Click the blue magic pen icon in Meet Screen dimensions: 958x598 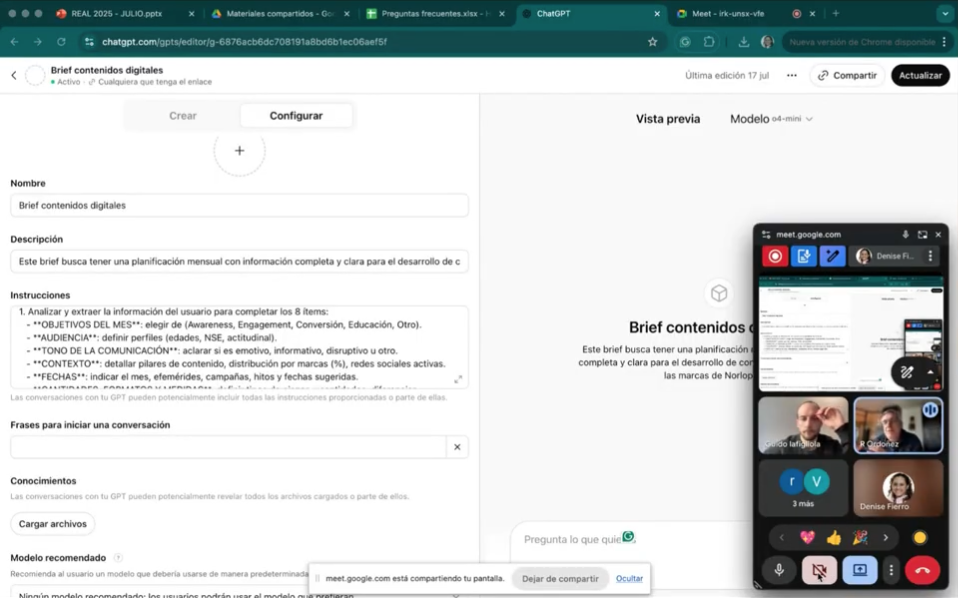pyautogui.click(x=832, y=256)
